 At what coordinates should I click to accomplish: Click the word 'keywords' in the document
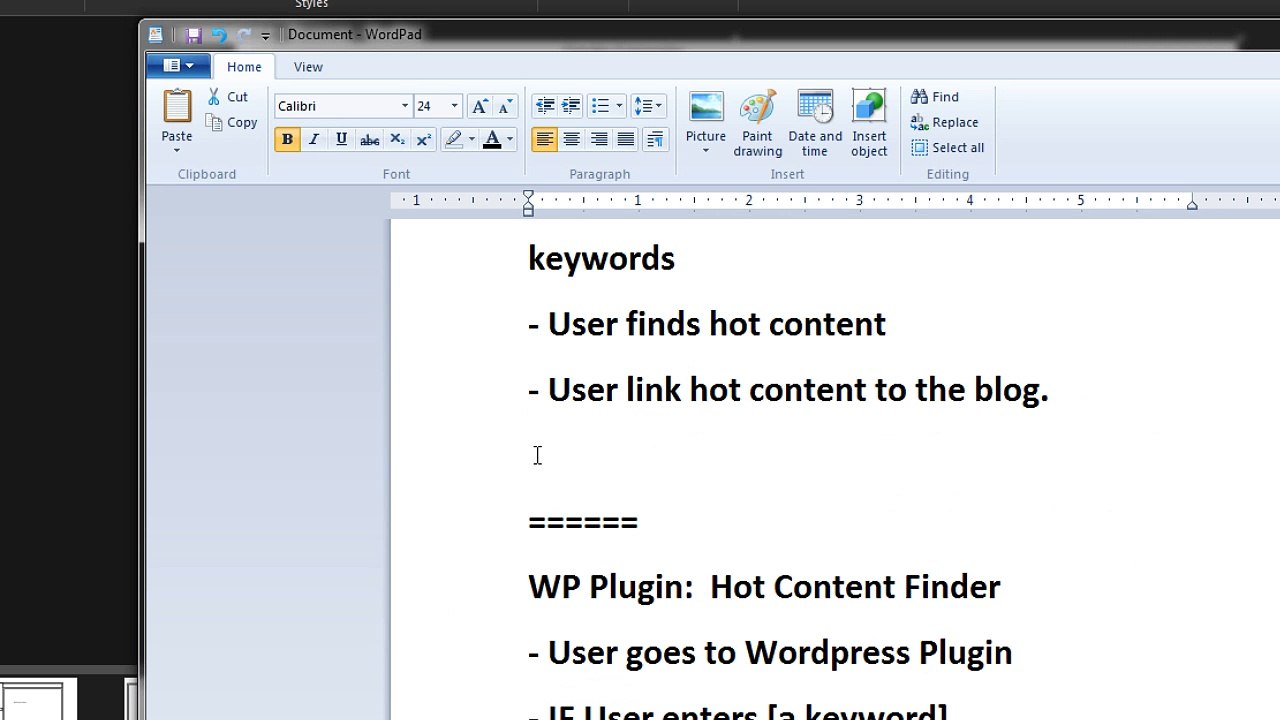click(601, 259)
